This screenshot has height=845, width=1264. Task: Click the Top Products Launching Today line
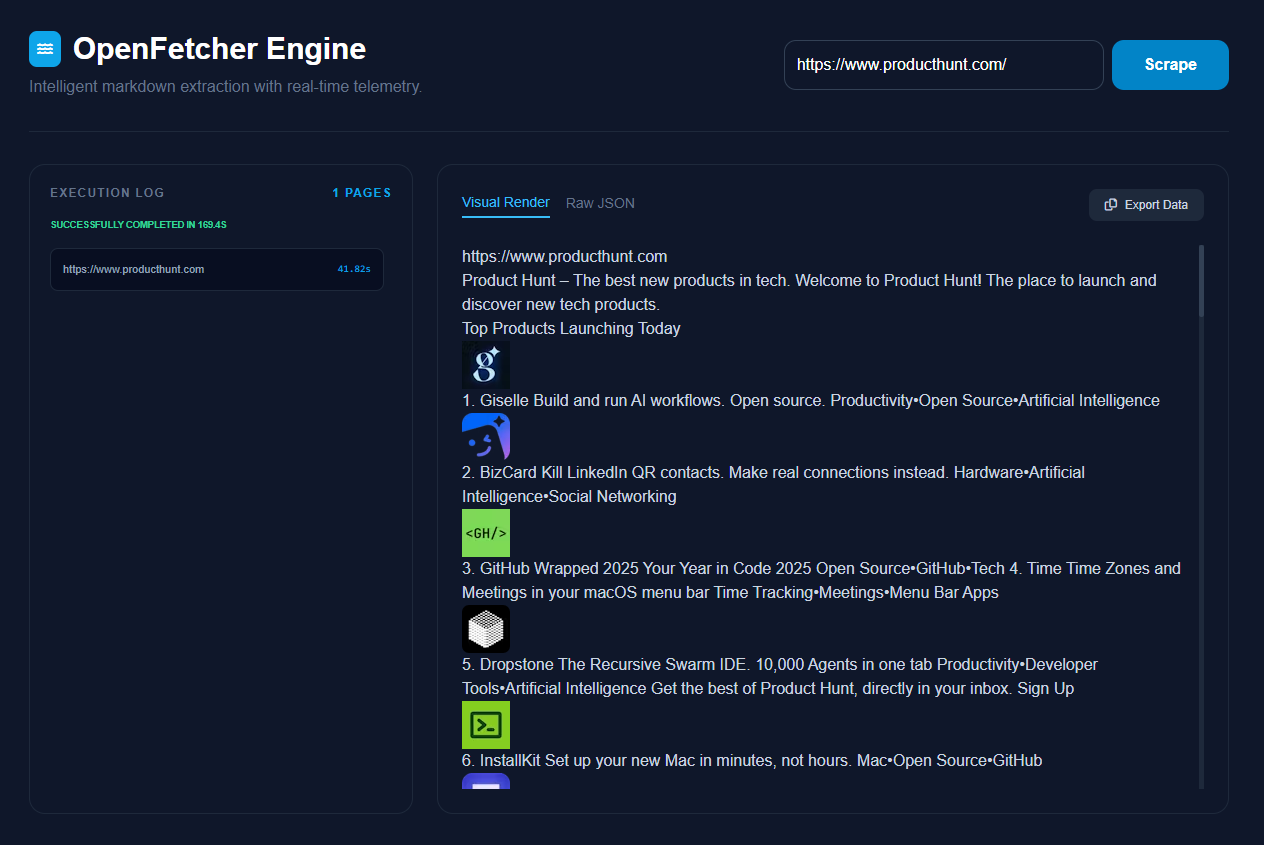[571, 328]
